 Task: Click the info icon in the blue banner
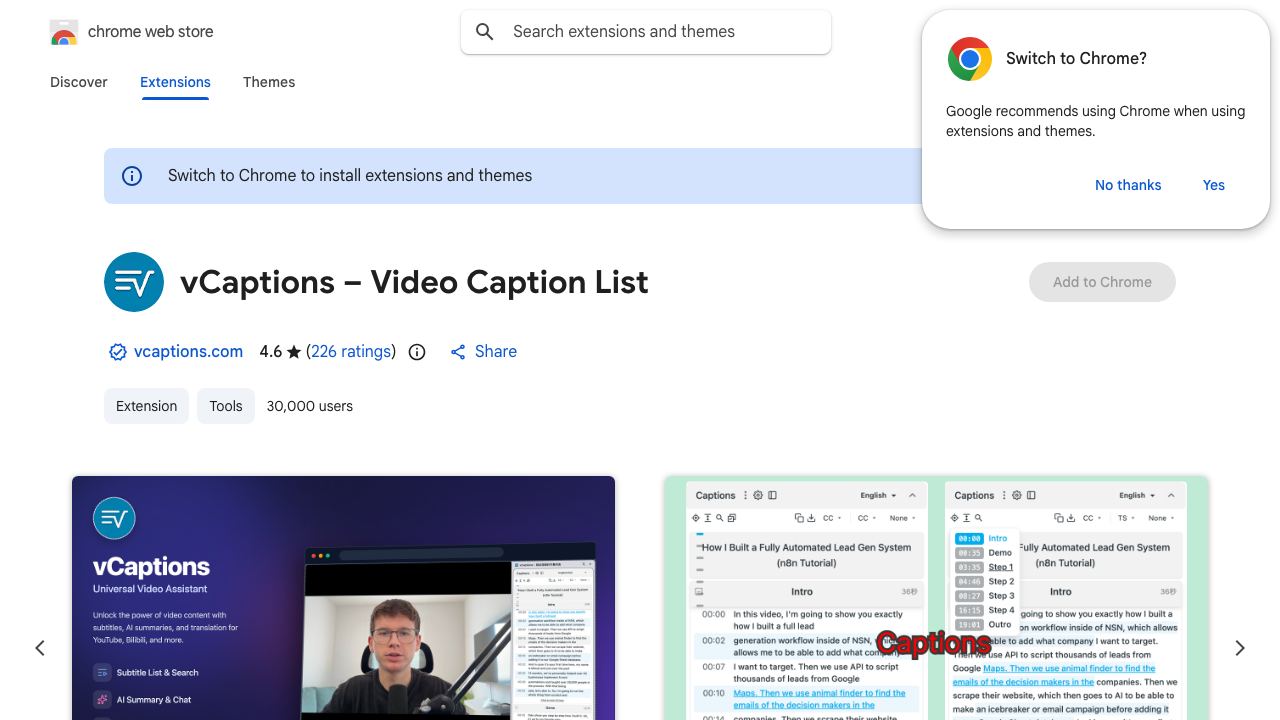[132, 176]
